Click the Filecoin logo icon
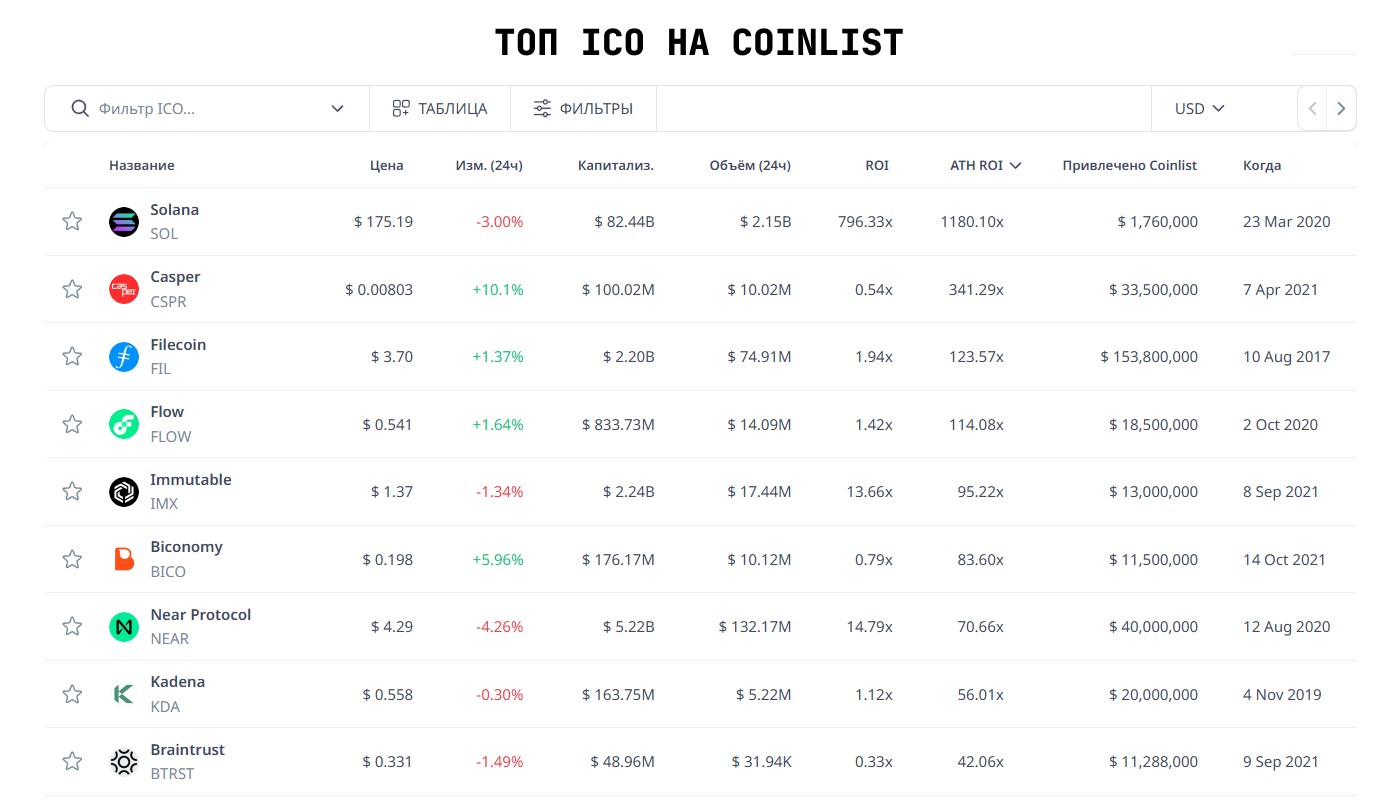This screenshot has height=801, width=1400. pos(123,356)
